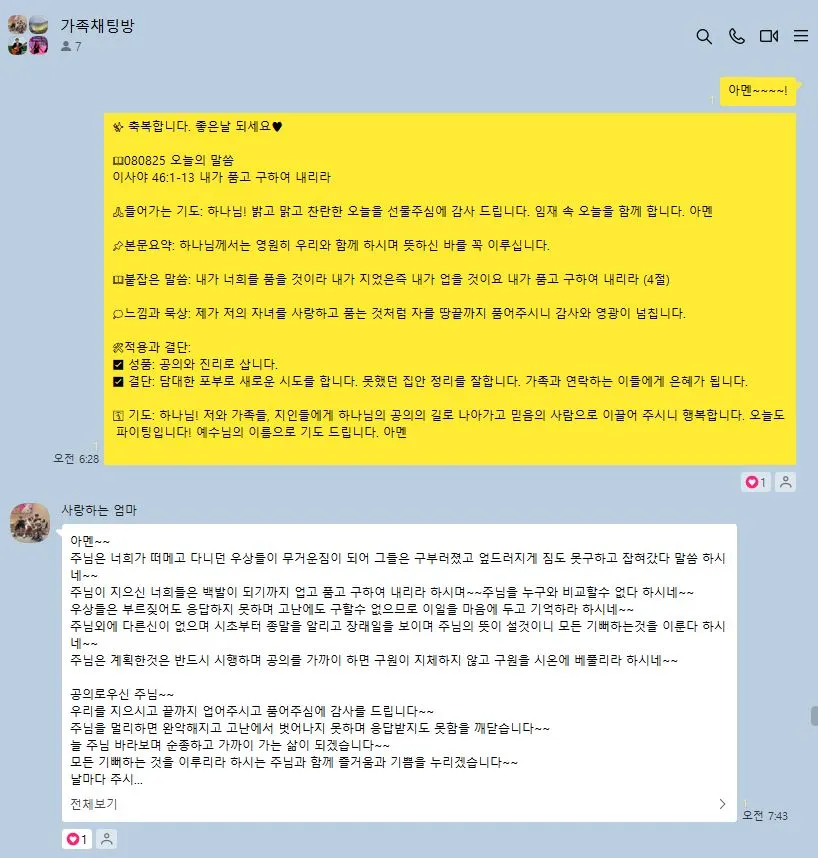Click the person icon under mom's message

[x=107, y=839]
